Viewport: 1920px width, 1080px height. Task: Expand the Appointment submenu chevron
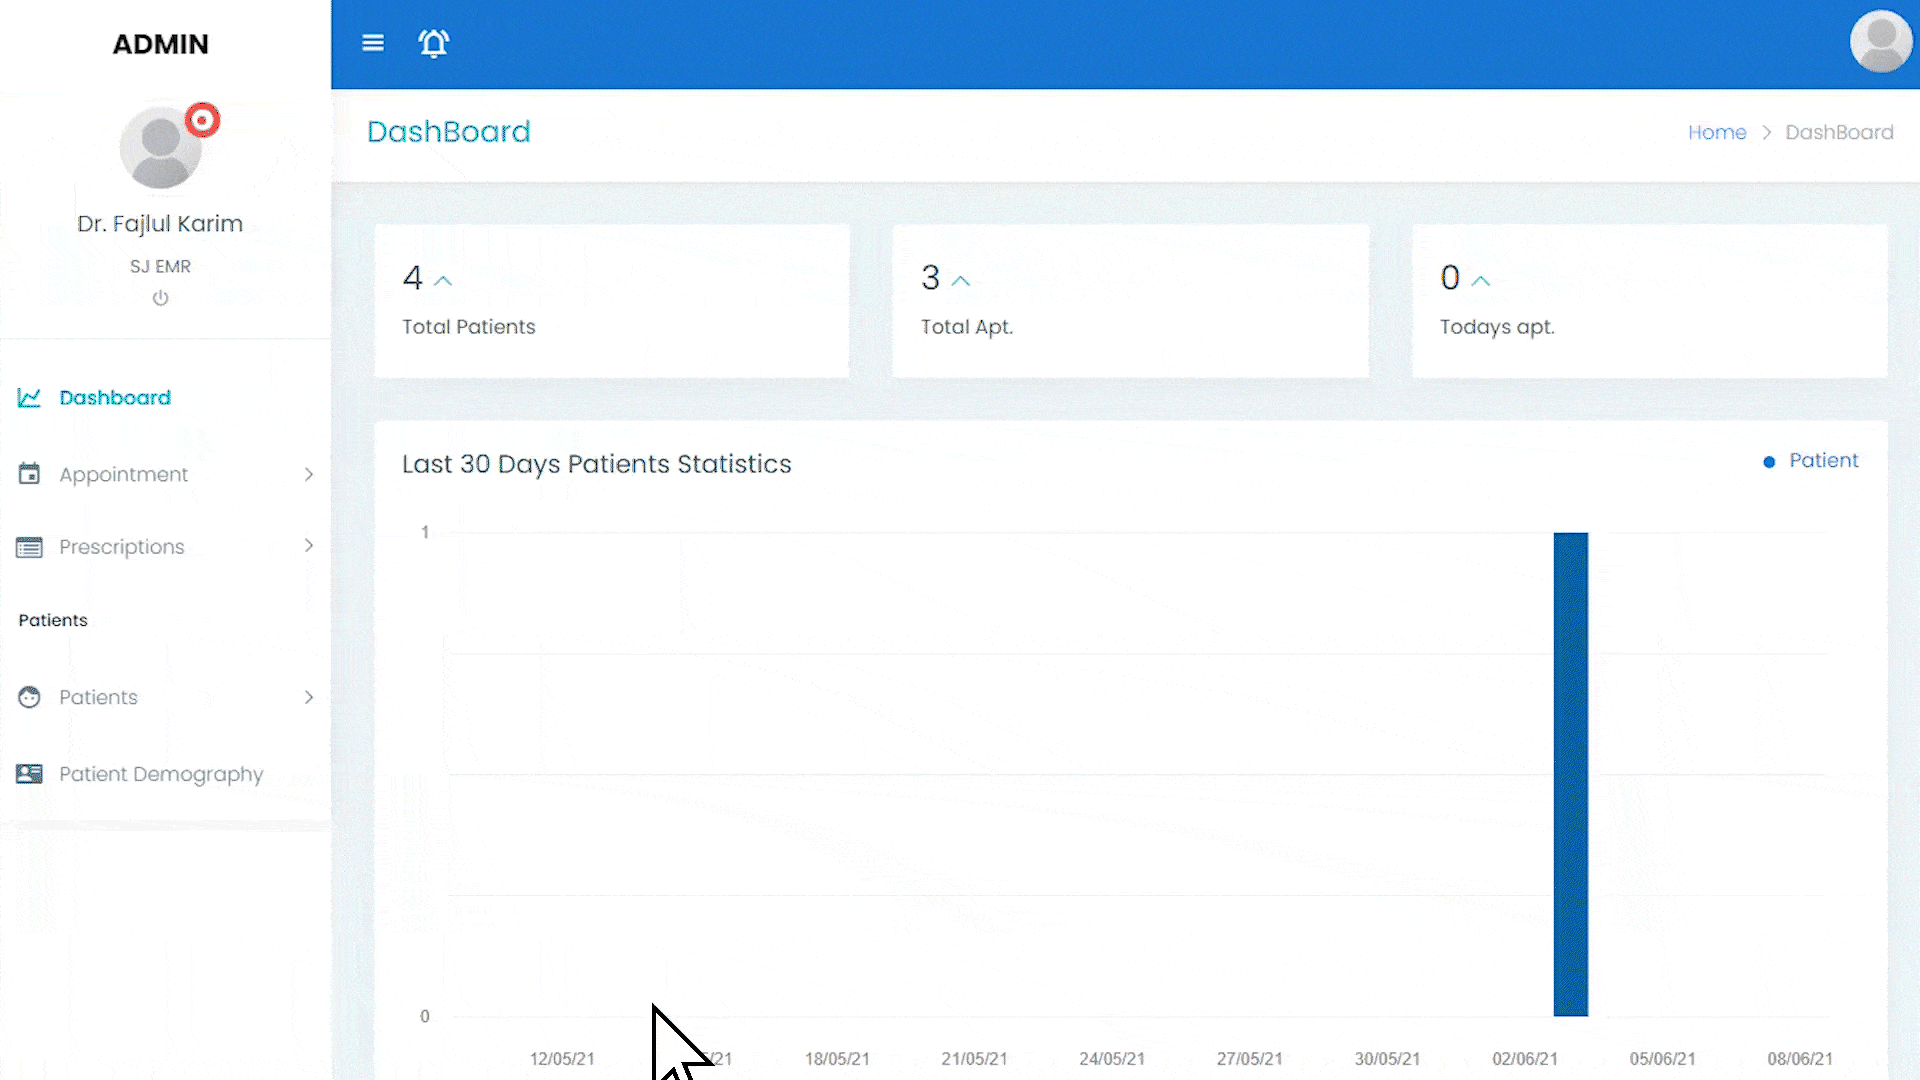309,474
